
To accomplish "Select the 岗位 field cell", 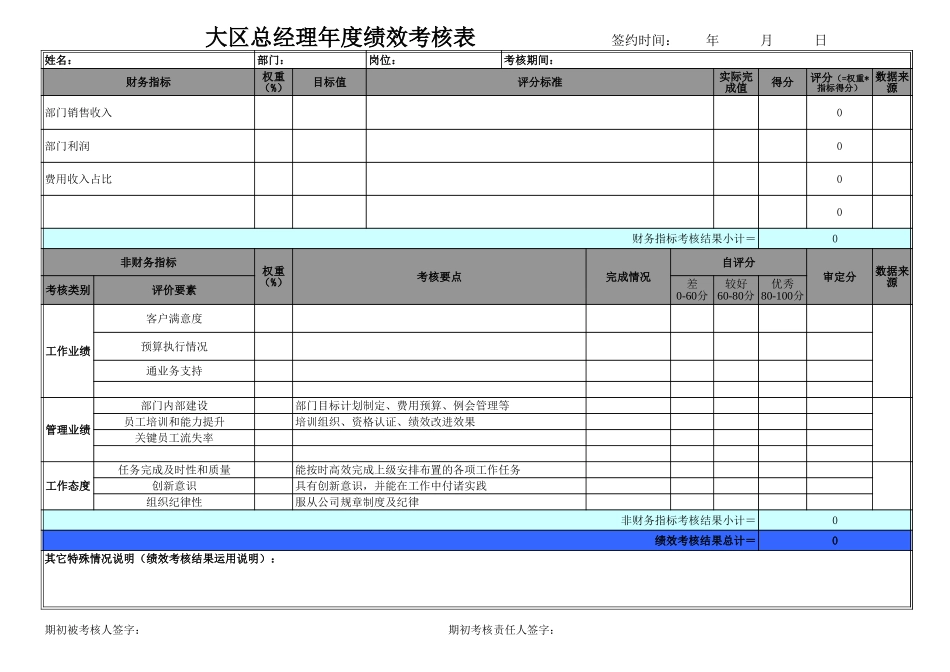I will [x=434, y=60].
